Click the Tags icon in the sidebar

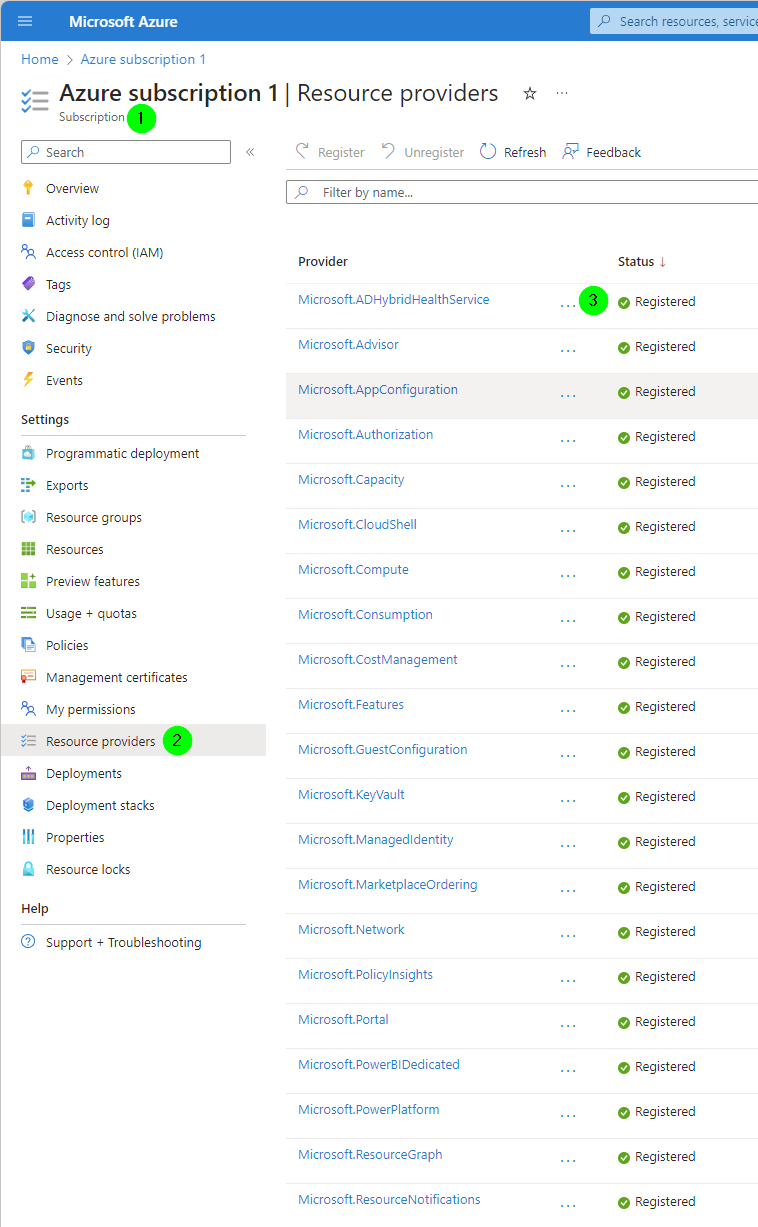pos(28,284)
